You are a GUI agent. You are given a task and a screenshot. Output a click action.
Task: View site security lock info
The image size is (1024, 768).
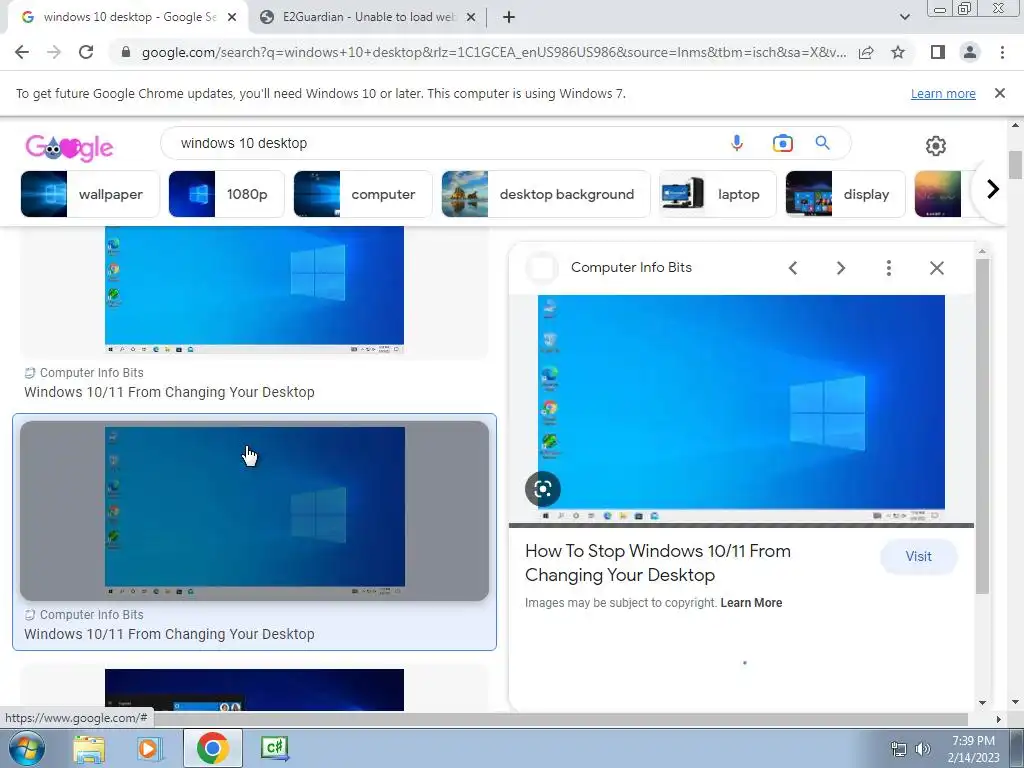(126, 52)
